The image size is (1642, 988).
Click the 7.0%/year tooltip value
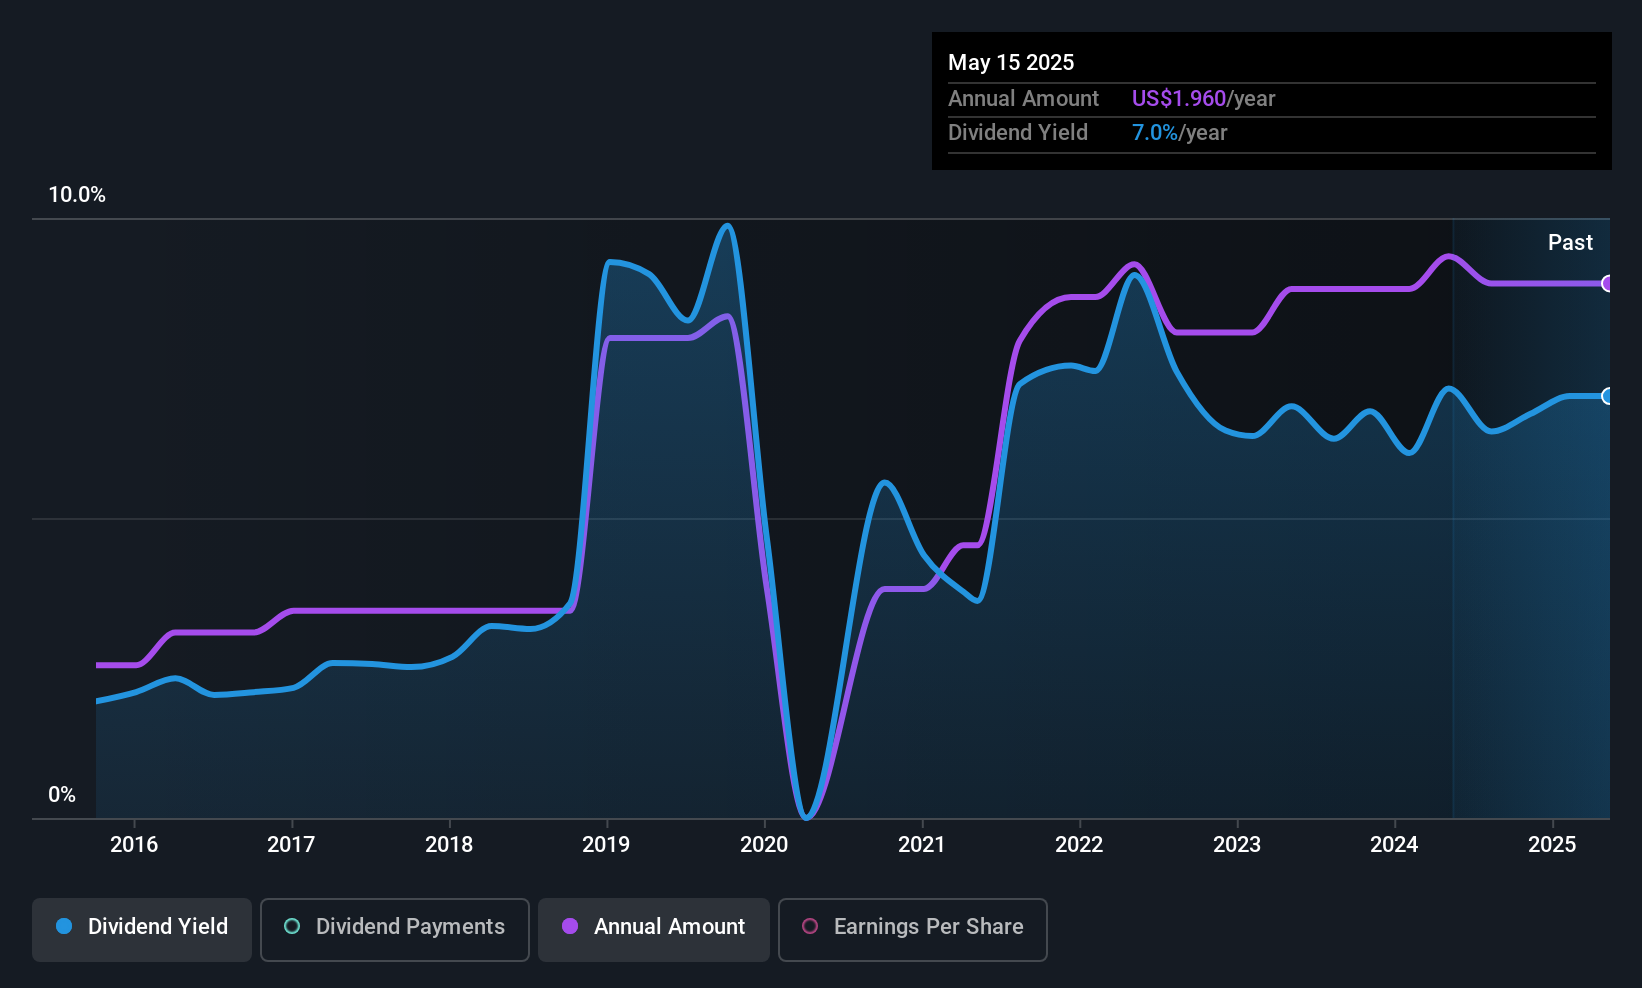point(1179,133)
